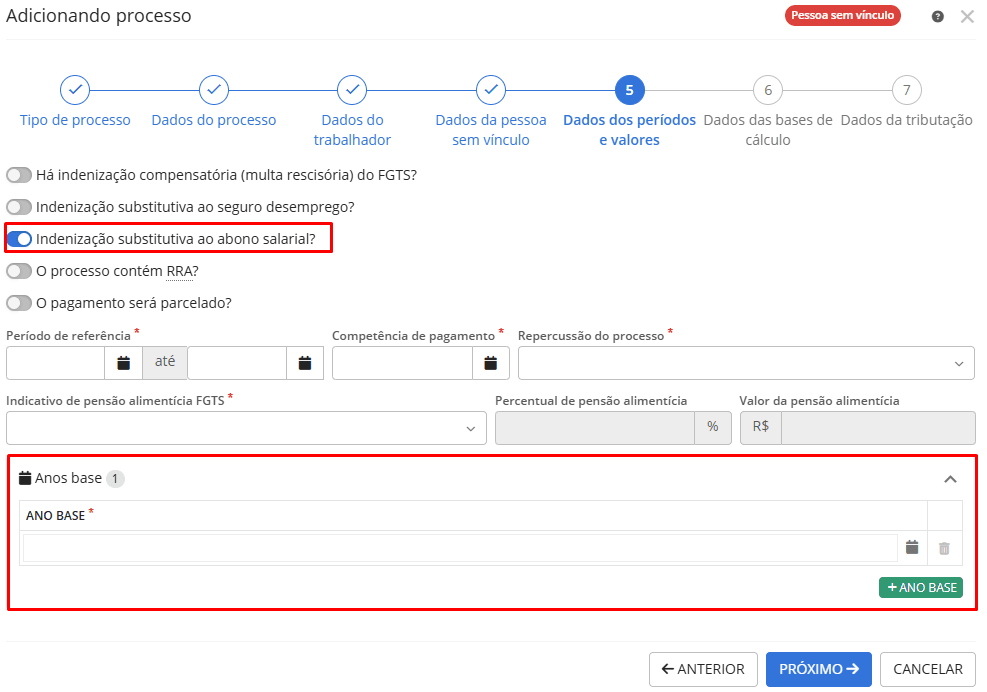987x692 pixels.
Task: Open calendar for Período de referência start date
Action: click(122, 362)
